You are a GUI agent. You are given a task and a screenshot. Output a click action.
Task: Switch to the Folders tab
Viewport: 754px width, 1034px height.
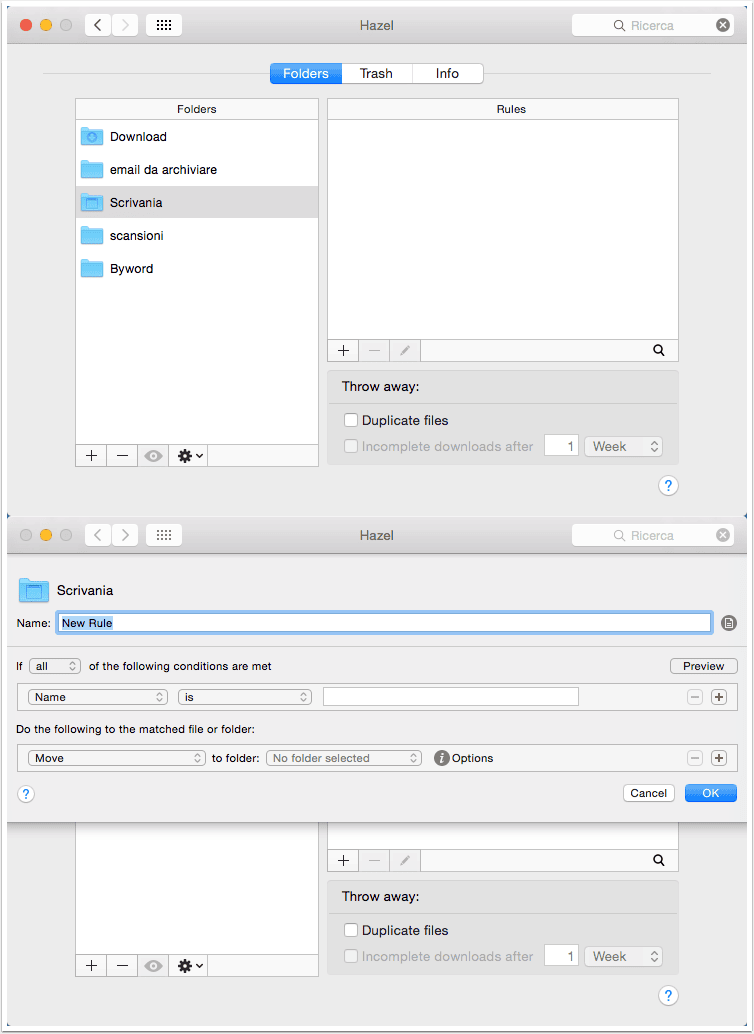coord(306,73)
